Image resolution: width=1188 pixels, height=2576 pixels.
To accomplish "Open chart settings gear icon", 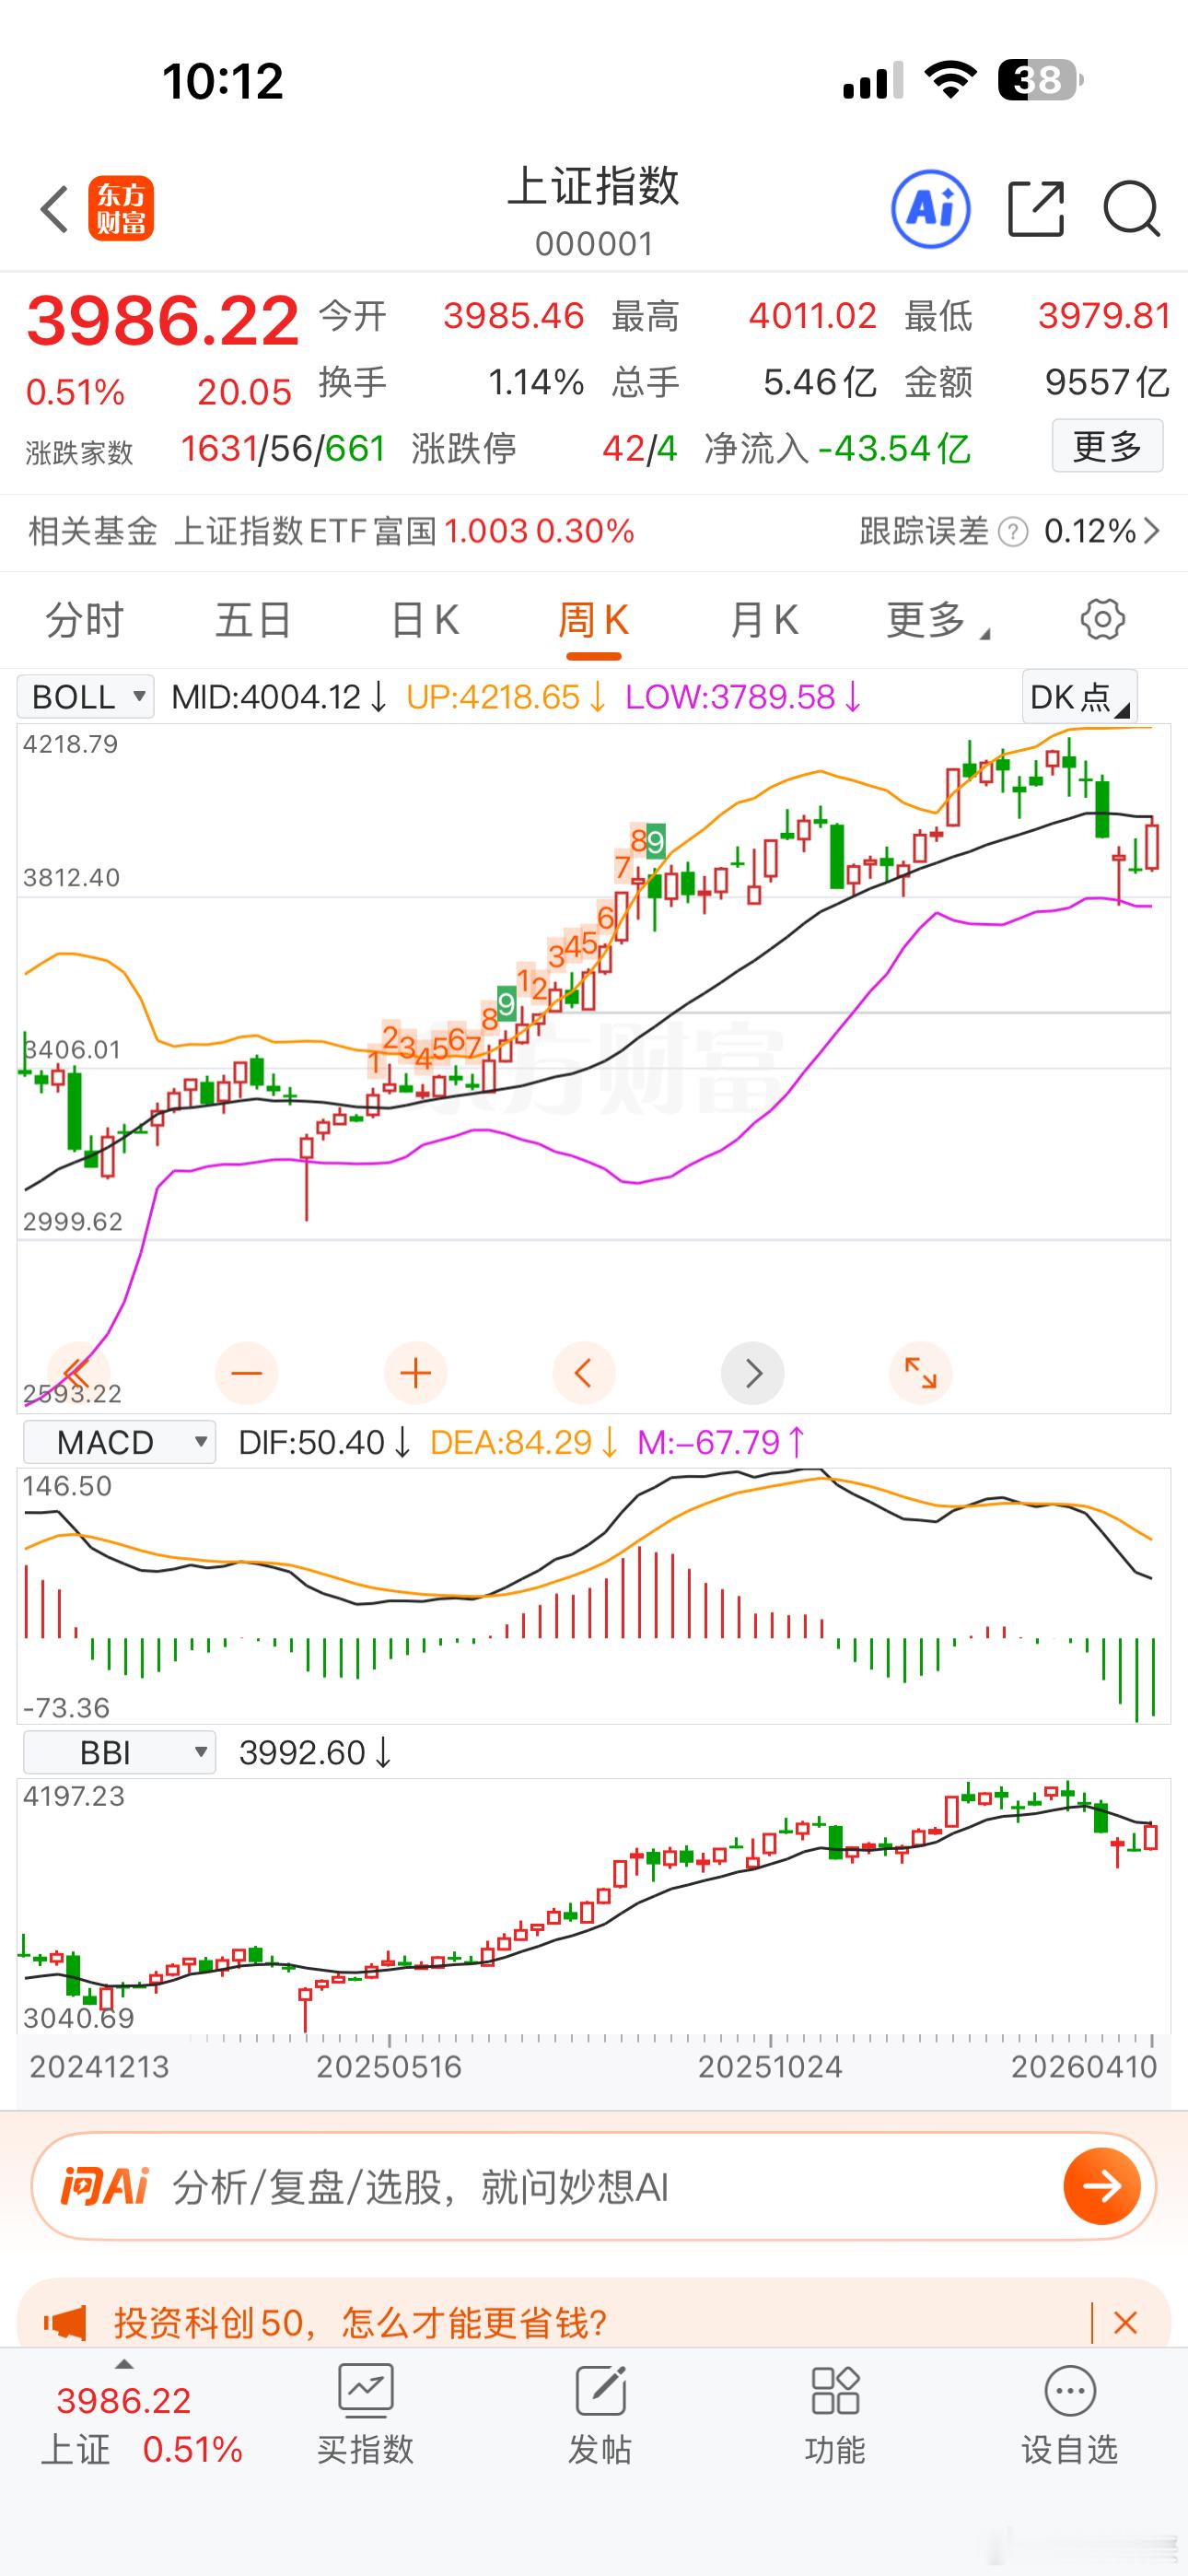I will click(1102, 620).
